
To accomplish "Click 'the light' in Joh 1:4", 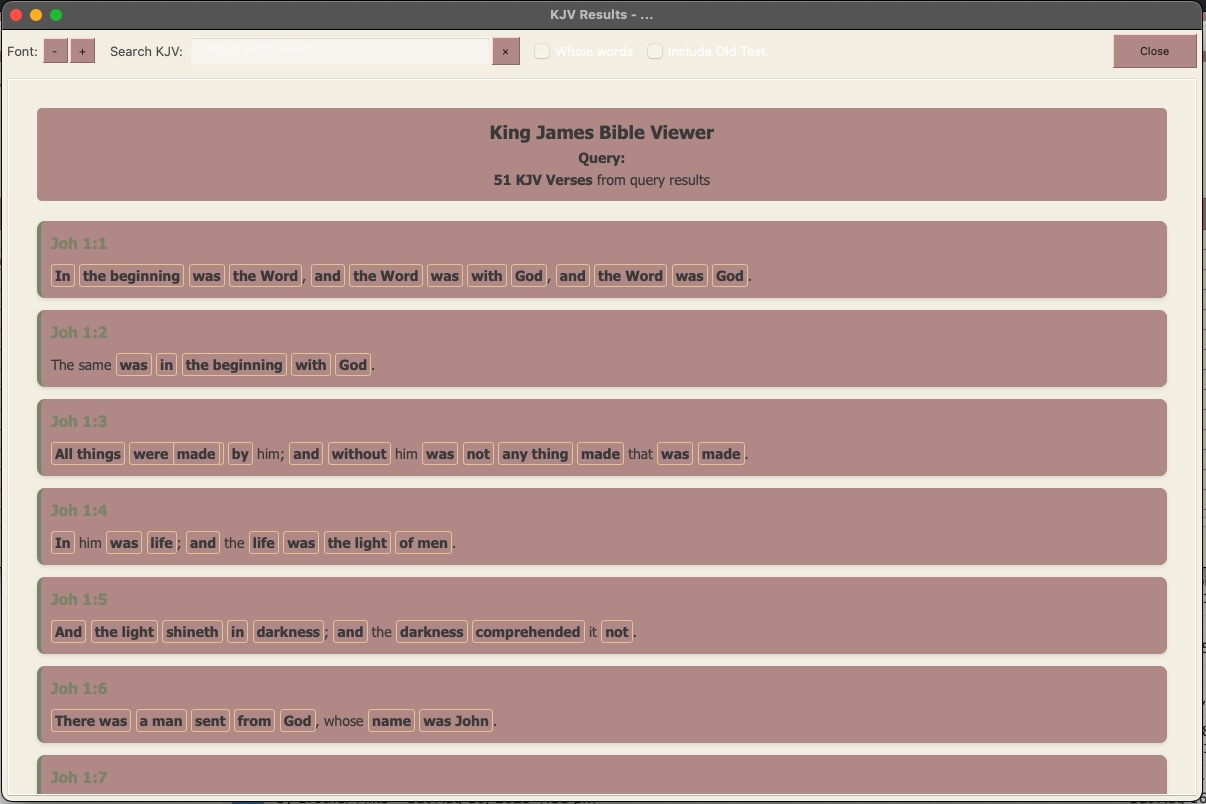I will pyautogui.click(x=357, y=543).
